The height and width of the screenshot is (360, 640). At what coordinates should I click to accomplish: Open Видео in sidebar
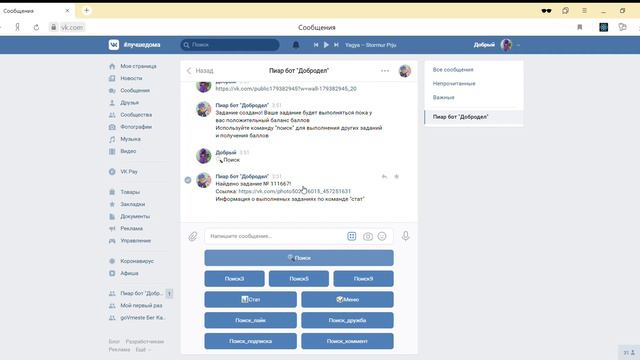(128, 151)
